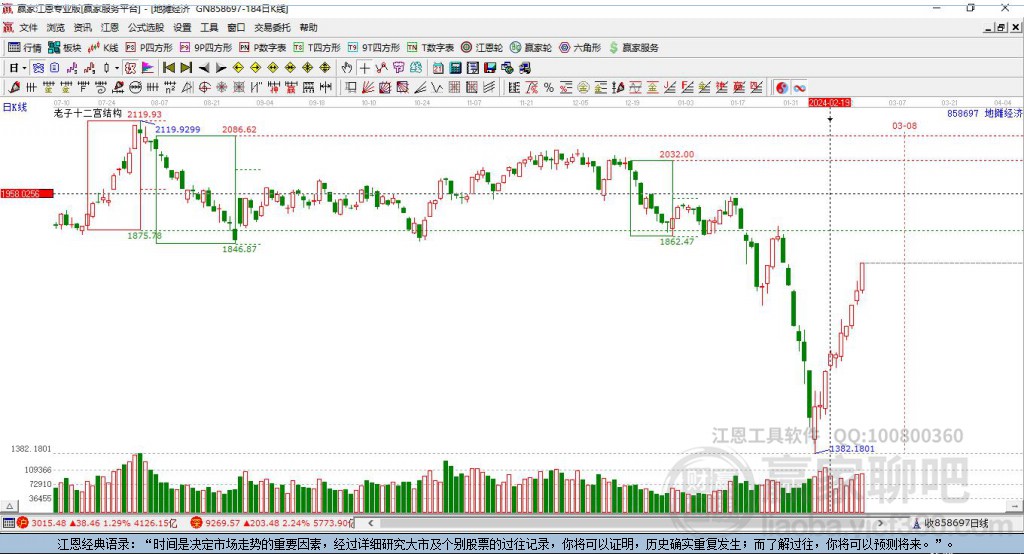1024x554 pixels.
Task: Open the 赢家轮 wheel tool
Action: tap(531, 48)
